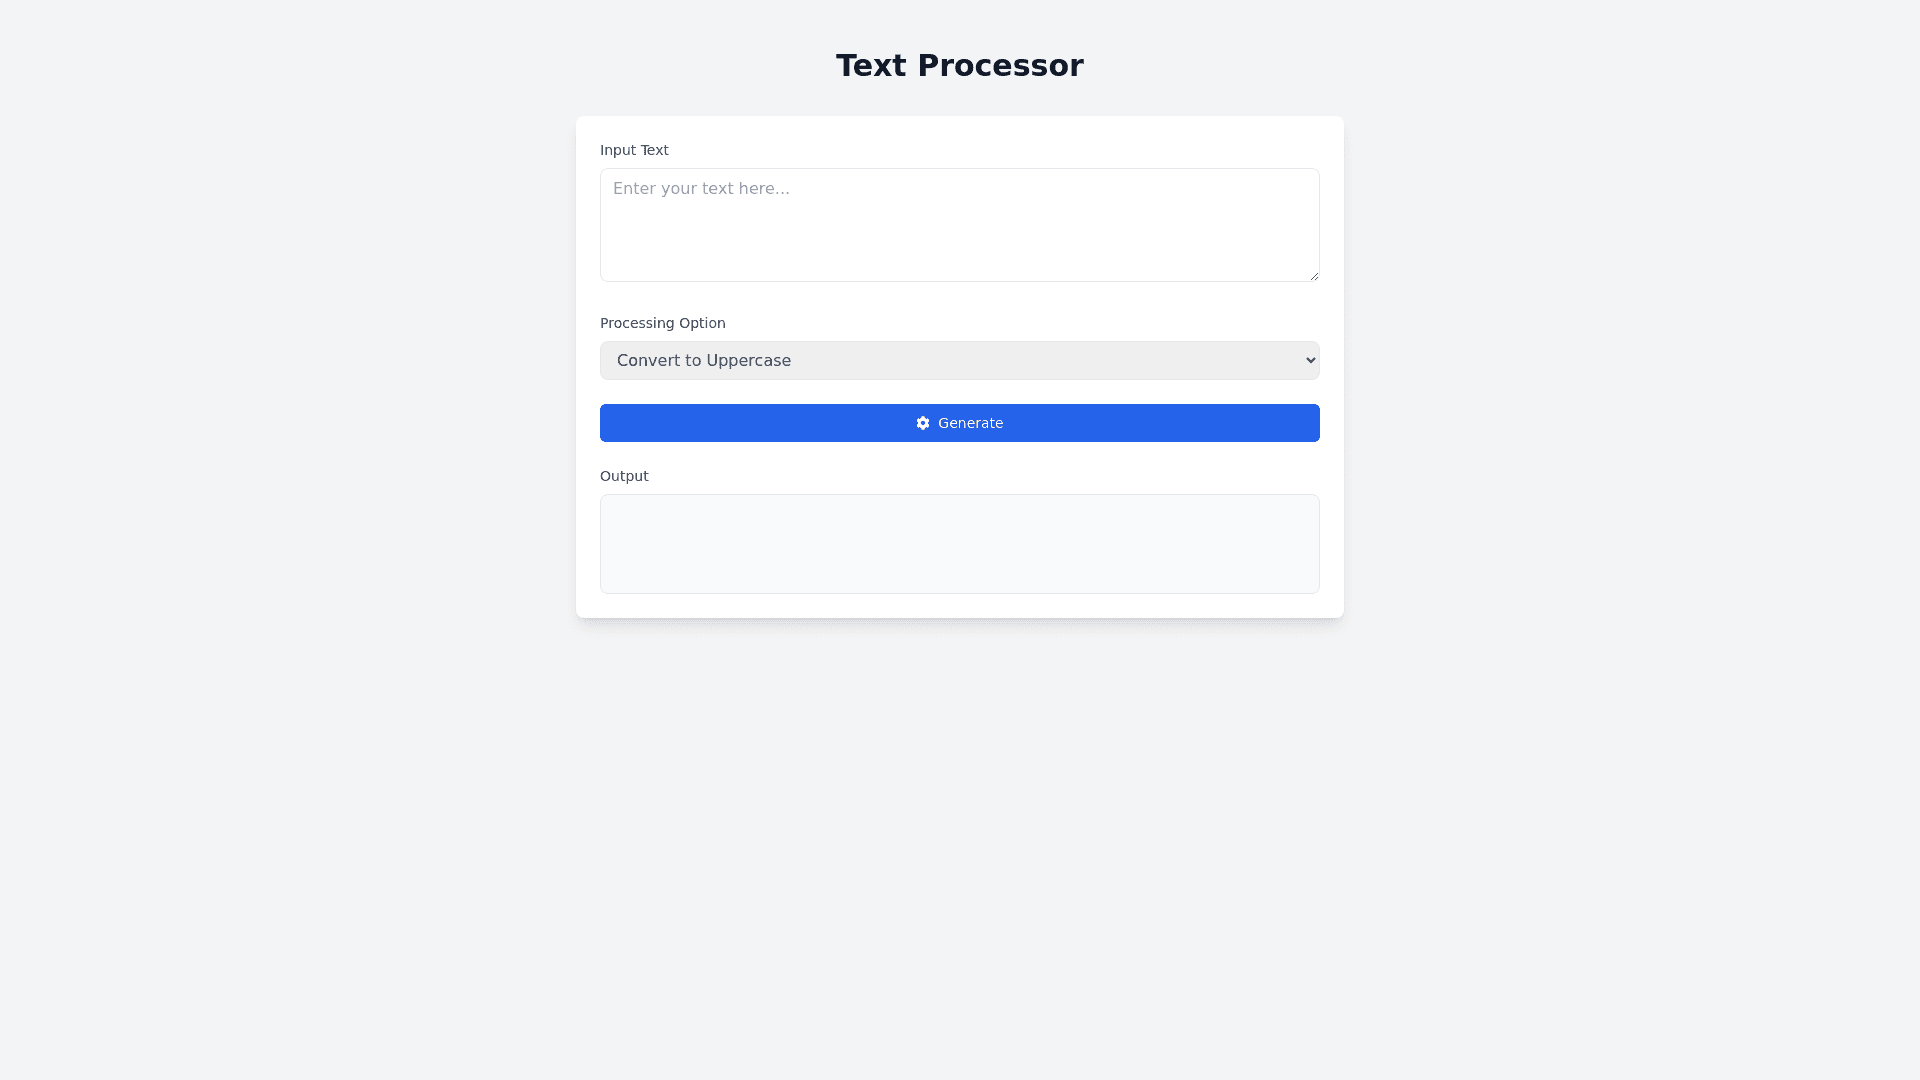
Task: Click the dropdown chevron arrow
Action: [x=1311, y=360]
